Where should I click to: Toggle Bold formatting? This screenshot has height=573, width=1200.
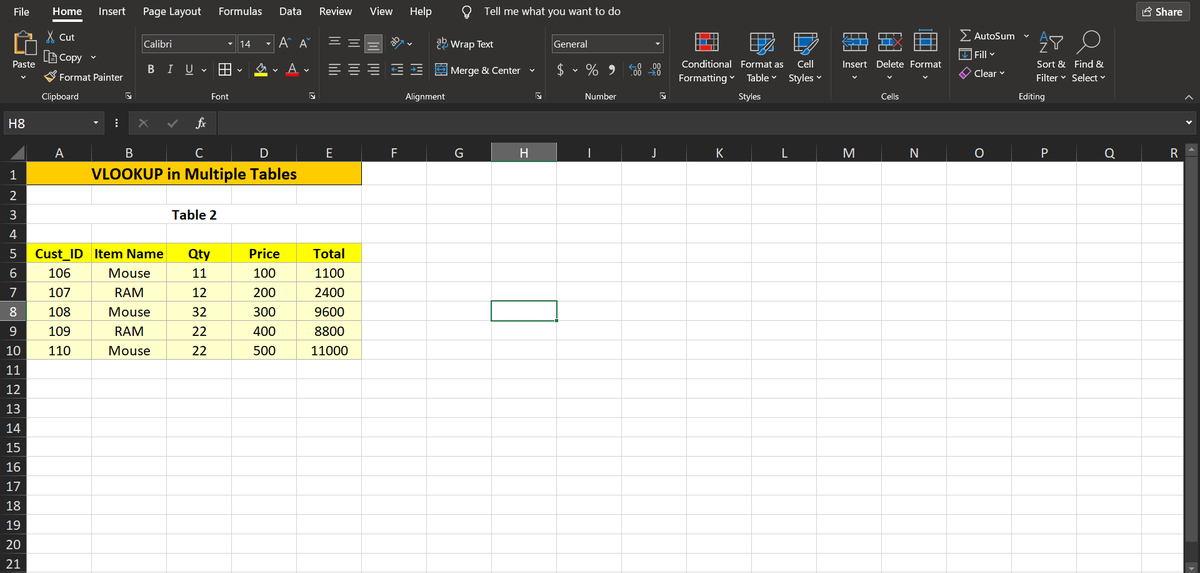coord(151,70)
